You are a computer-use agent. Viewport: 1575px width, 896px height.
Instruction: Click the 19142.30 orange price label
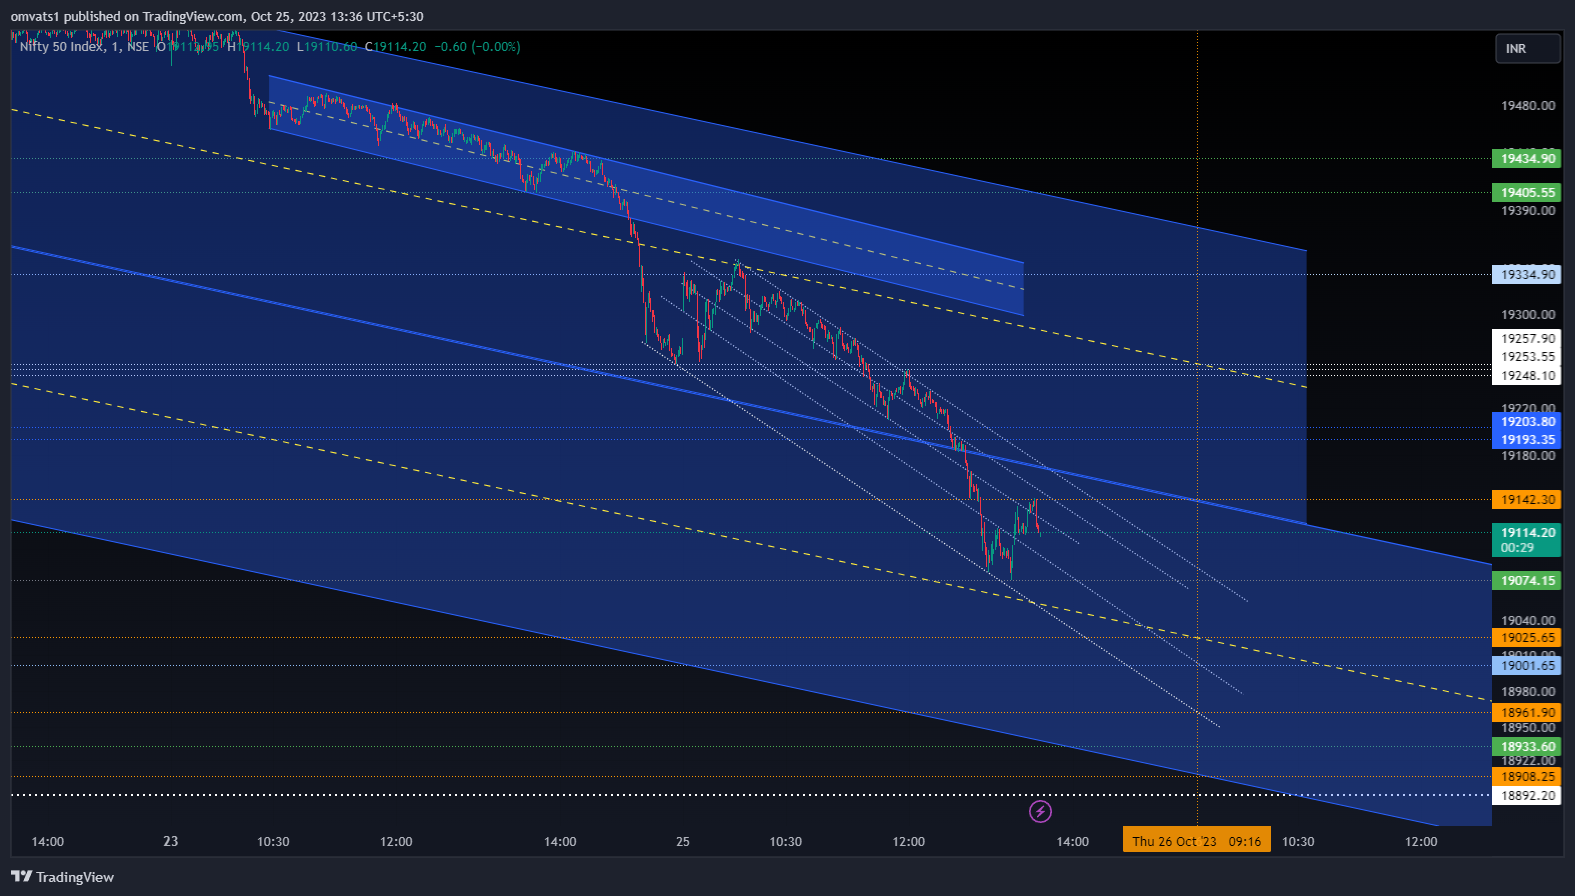1526,500
